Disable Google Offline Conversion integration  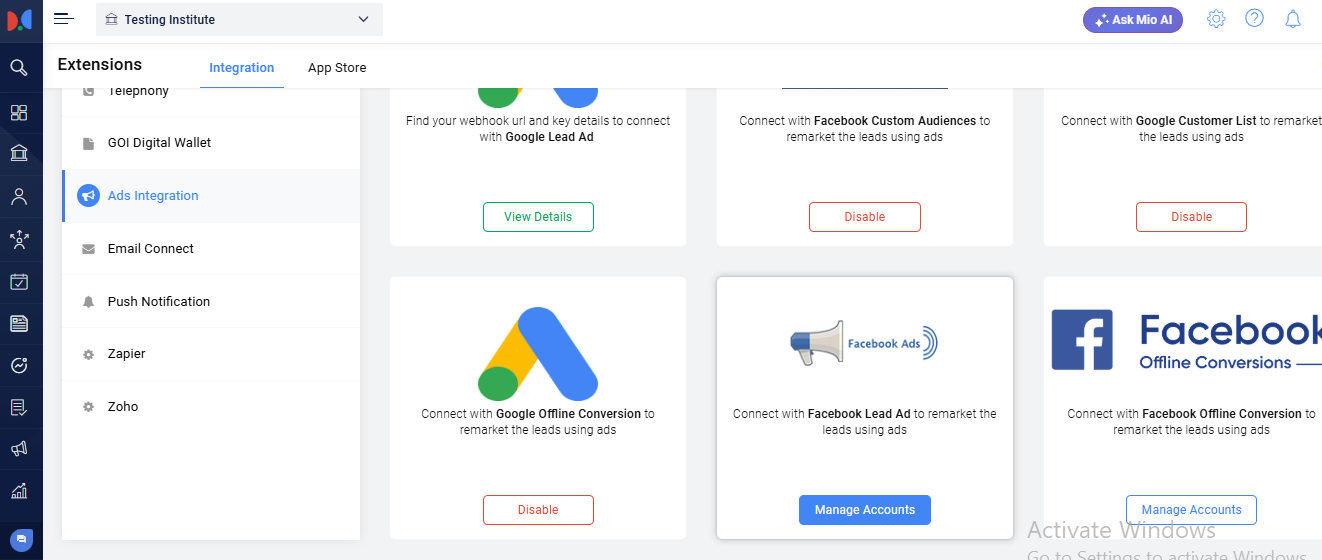pos(538,510)
